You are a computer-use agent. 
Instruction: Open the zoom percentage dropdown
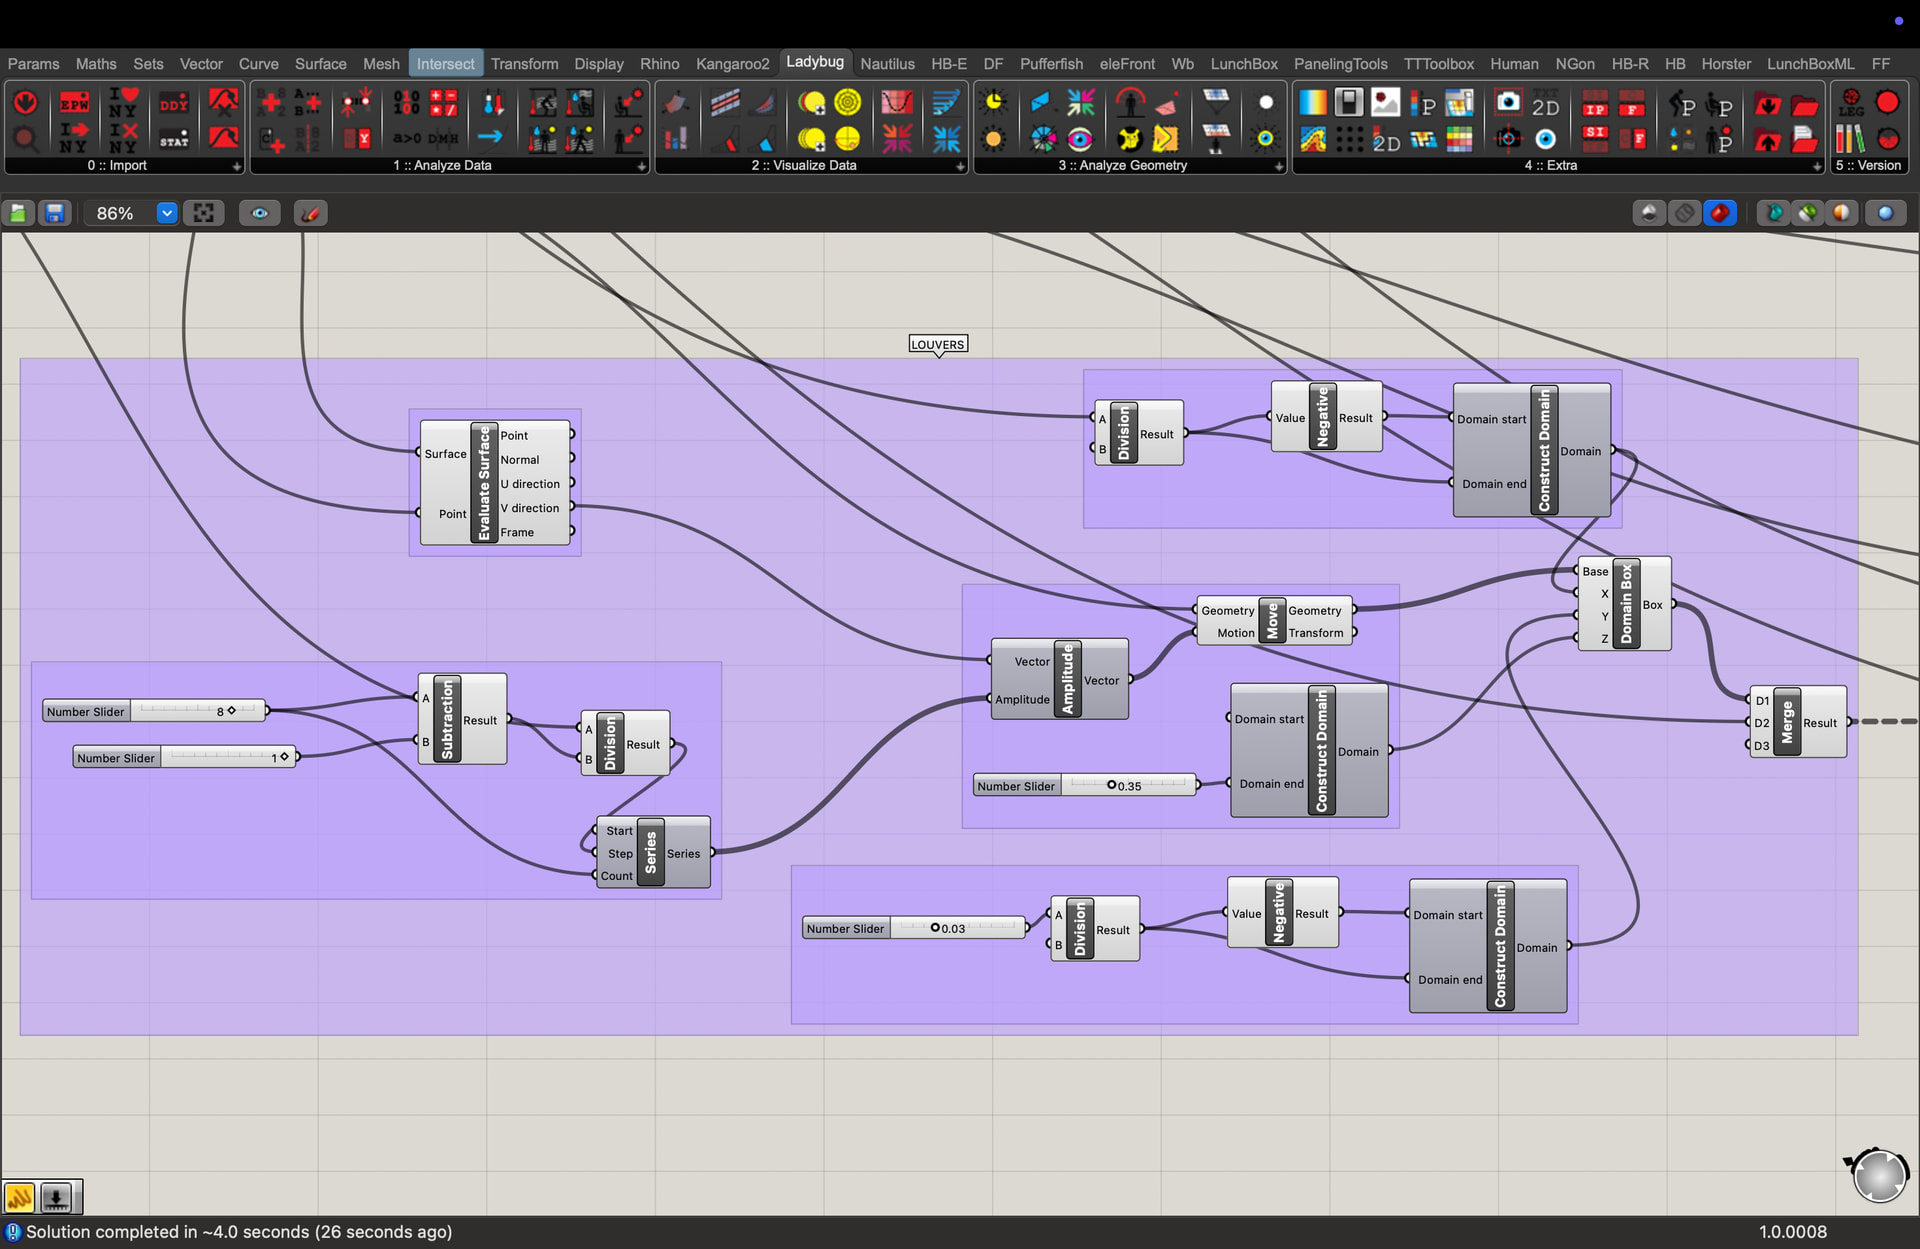(167, 213)
